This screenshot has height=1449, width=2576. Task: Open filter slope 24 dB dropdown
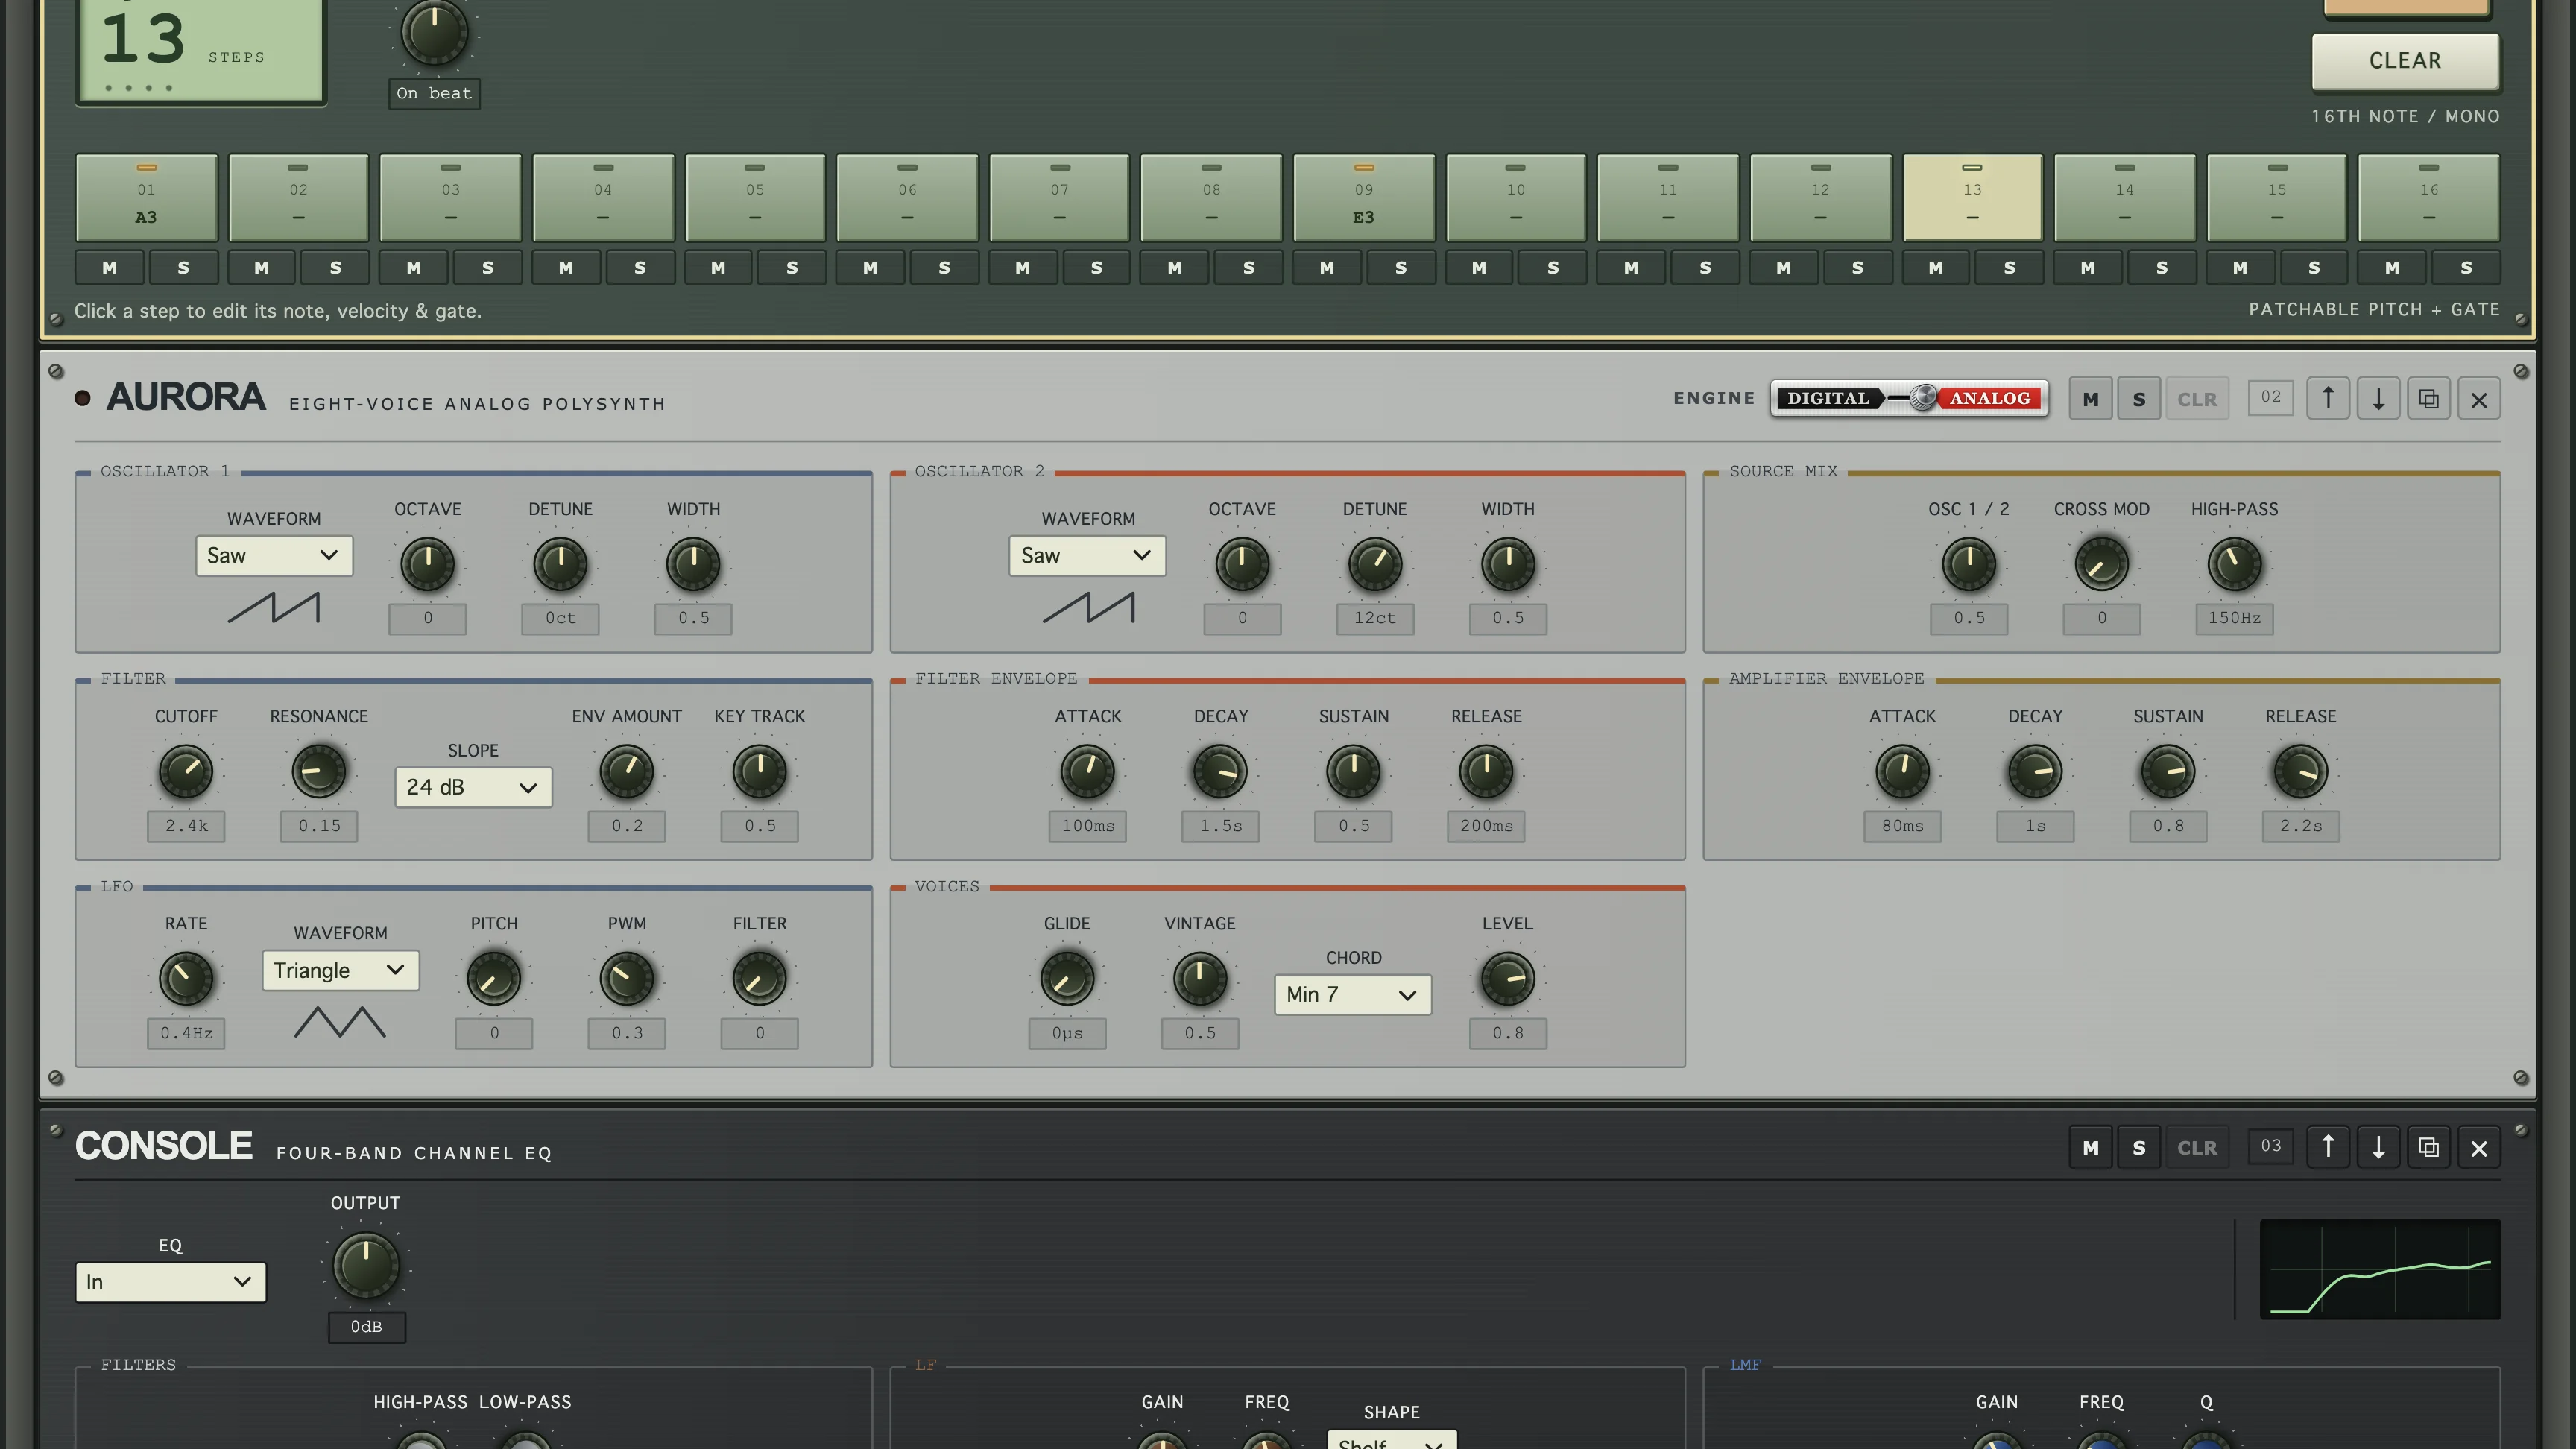(x=473, y=787)
